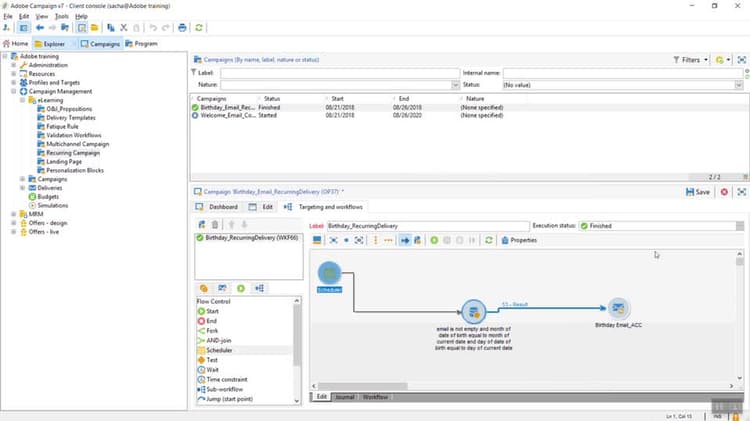Select Recurring Campaign folder in tree

[x=73, y=153]
